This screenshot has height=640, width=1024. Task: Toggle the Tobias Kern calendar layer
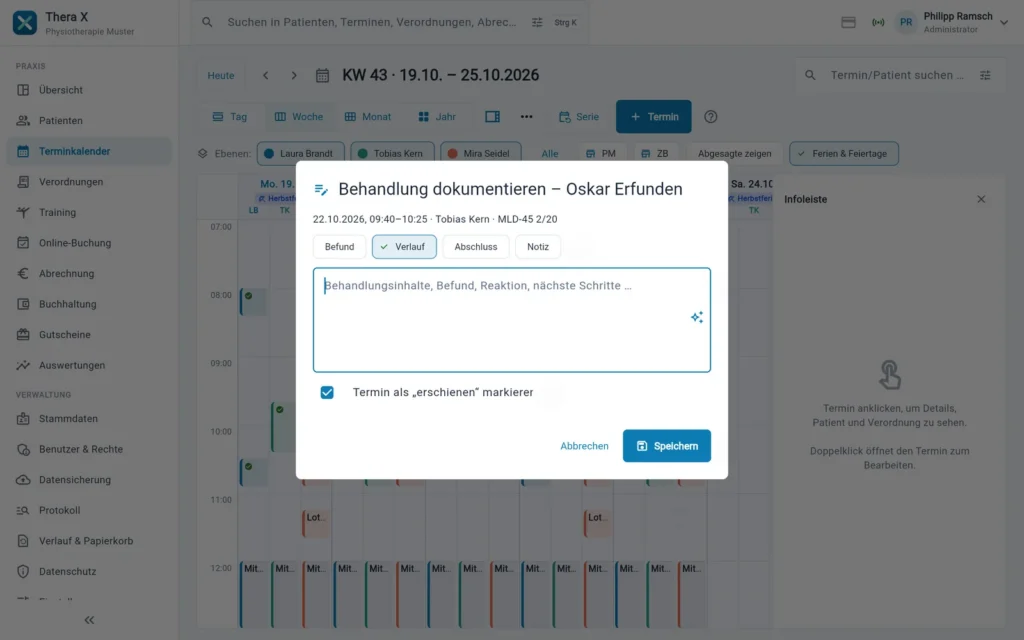pyautogui.click(x=392, y=153)
